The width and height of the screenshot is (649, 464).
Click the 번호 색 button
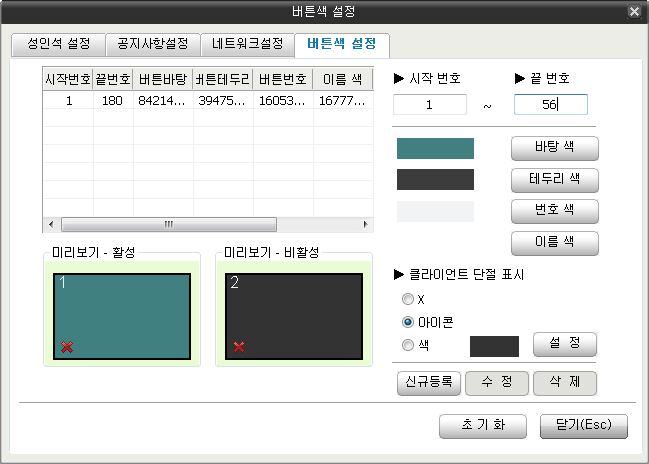pos(555,211)
